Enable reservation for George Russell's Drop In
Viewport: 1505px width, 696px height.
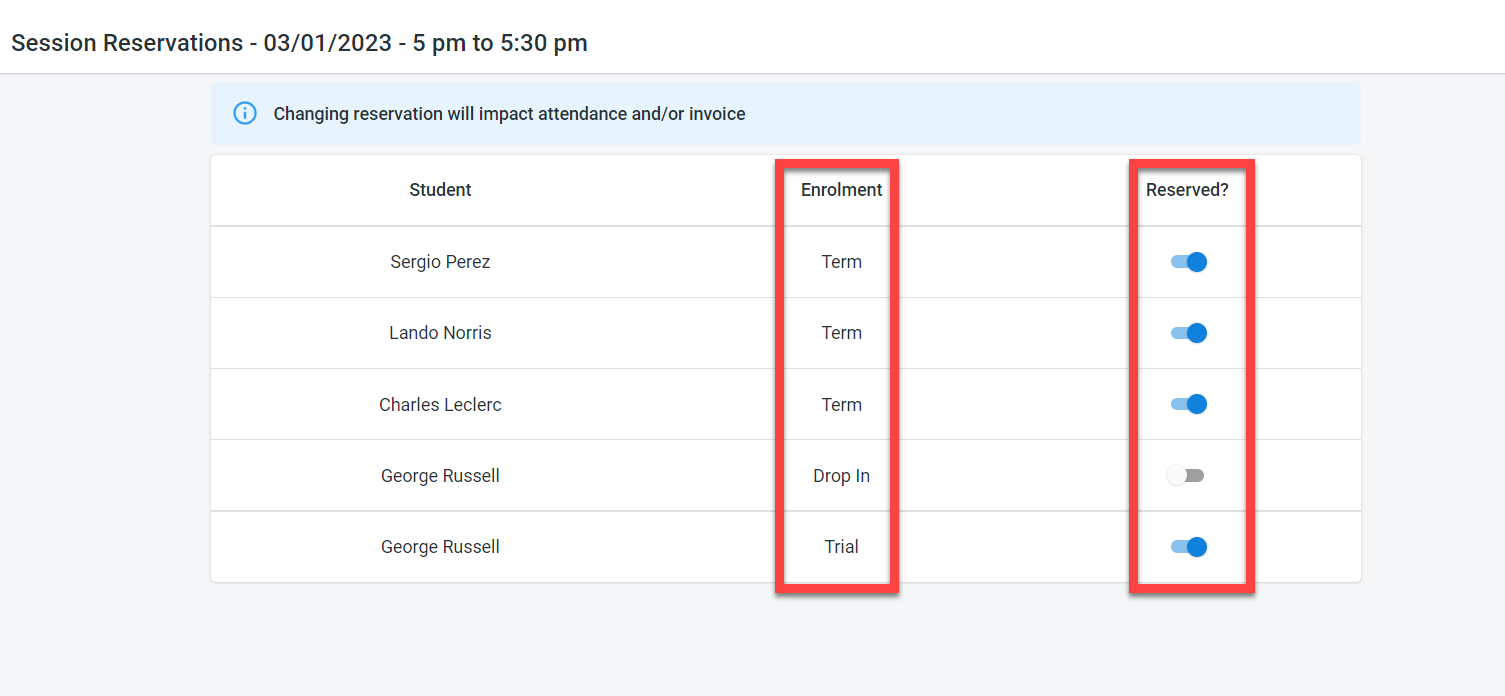[1186, 476]
